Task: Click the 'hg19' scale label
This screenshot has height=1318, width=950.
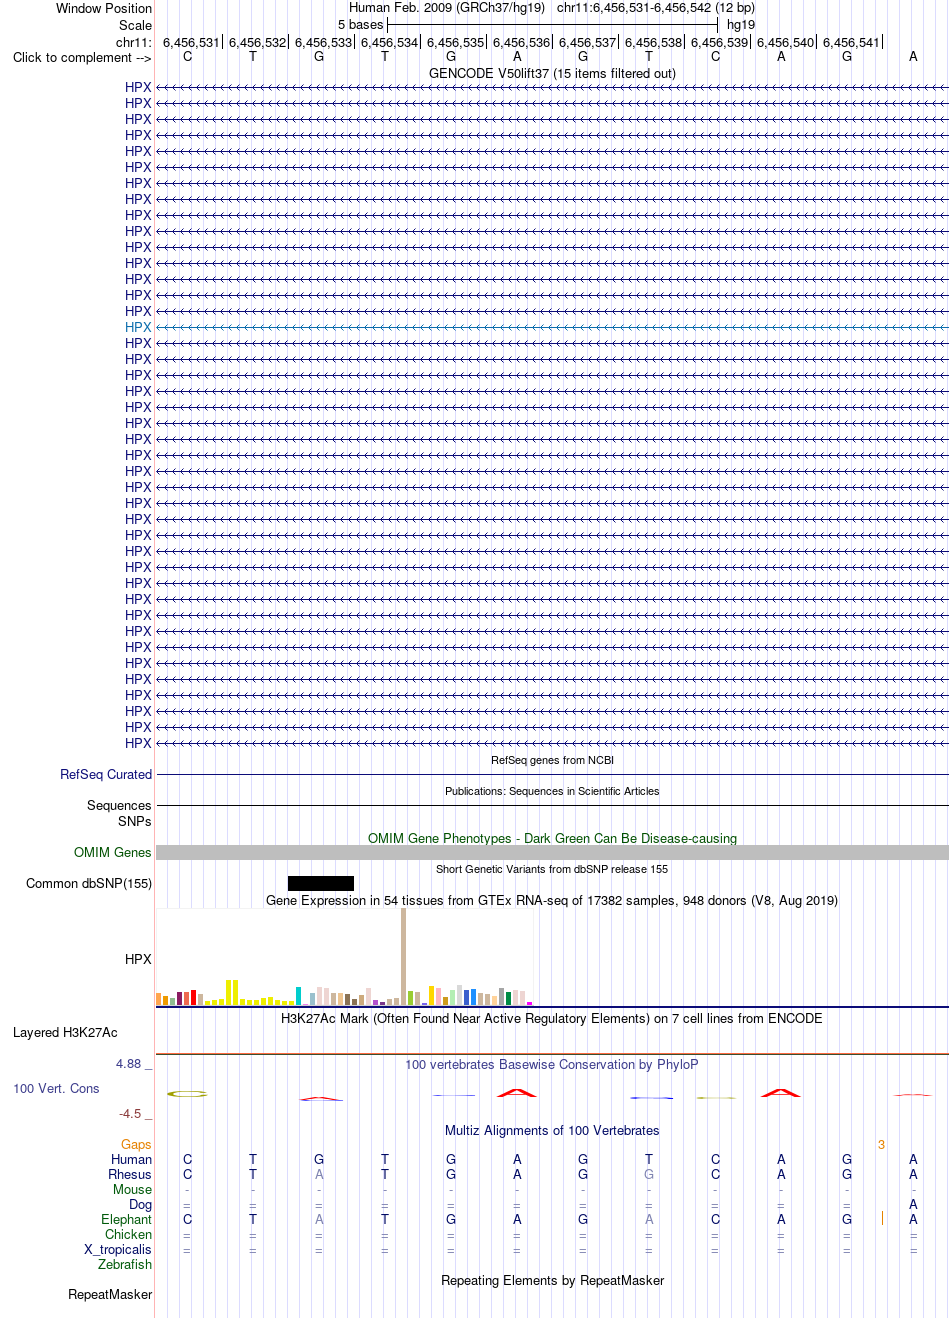Action: (741, 24)
